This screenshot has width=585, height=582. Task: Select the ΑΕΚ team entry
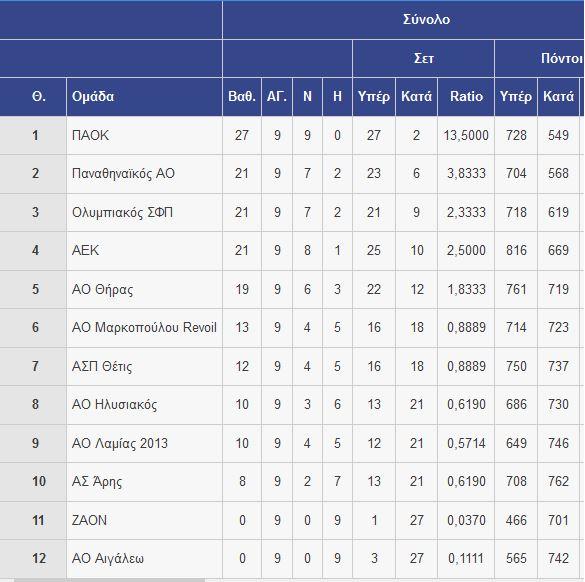click(85, 250)
